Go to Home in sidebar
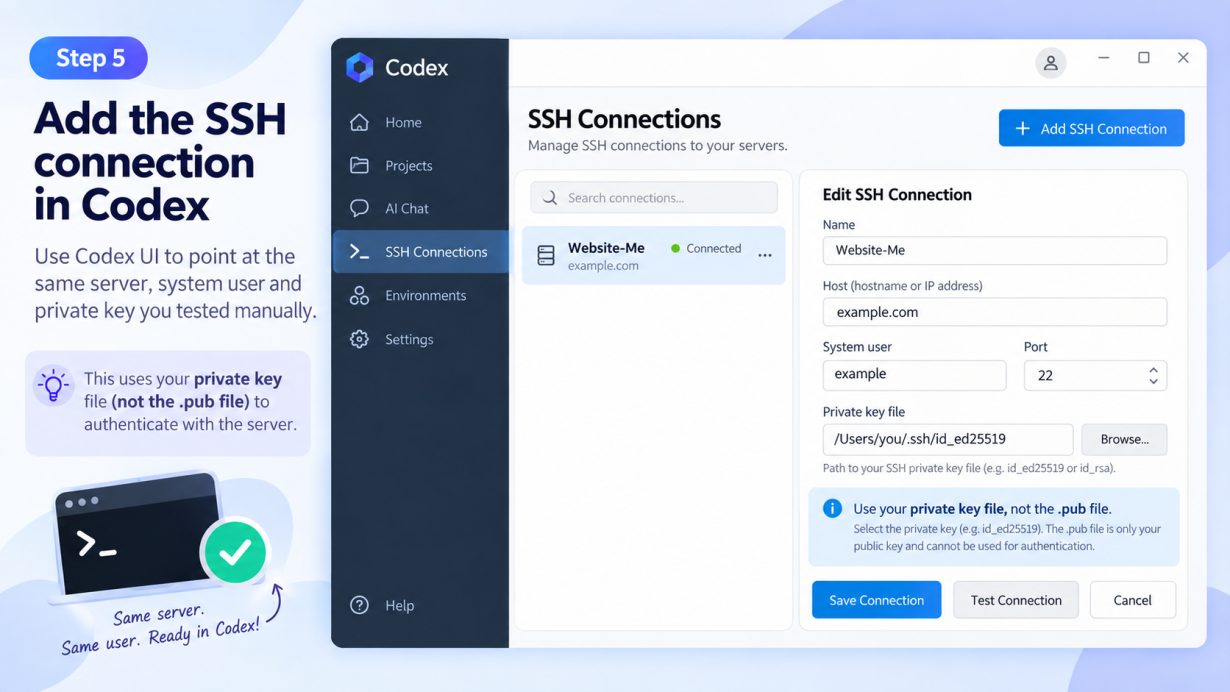Viewport: 1230px width, 692px height. (421, 122)
